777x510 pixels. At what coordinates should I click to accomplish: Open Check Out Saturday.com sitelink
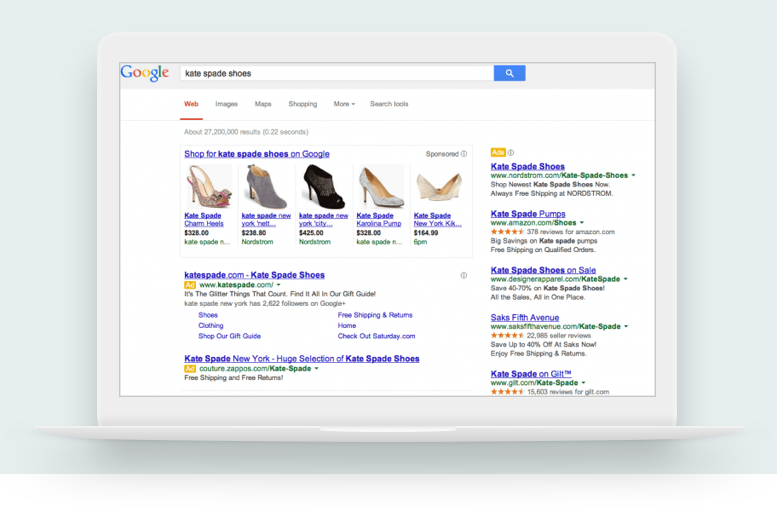coord(377,336)
